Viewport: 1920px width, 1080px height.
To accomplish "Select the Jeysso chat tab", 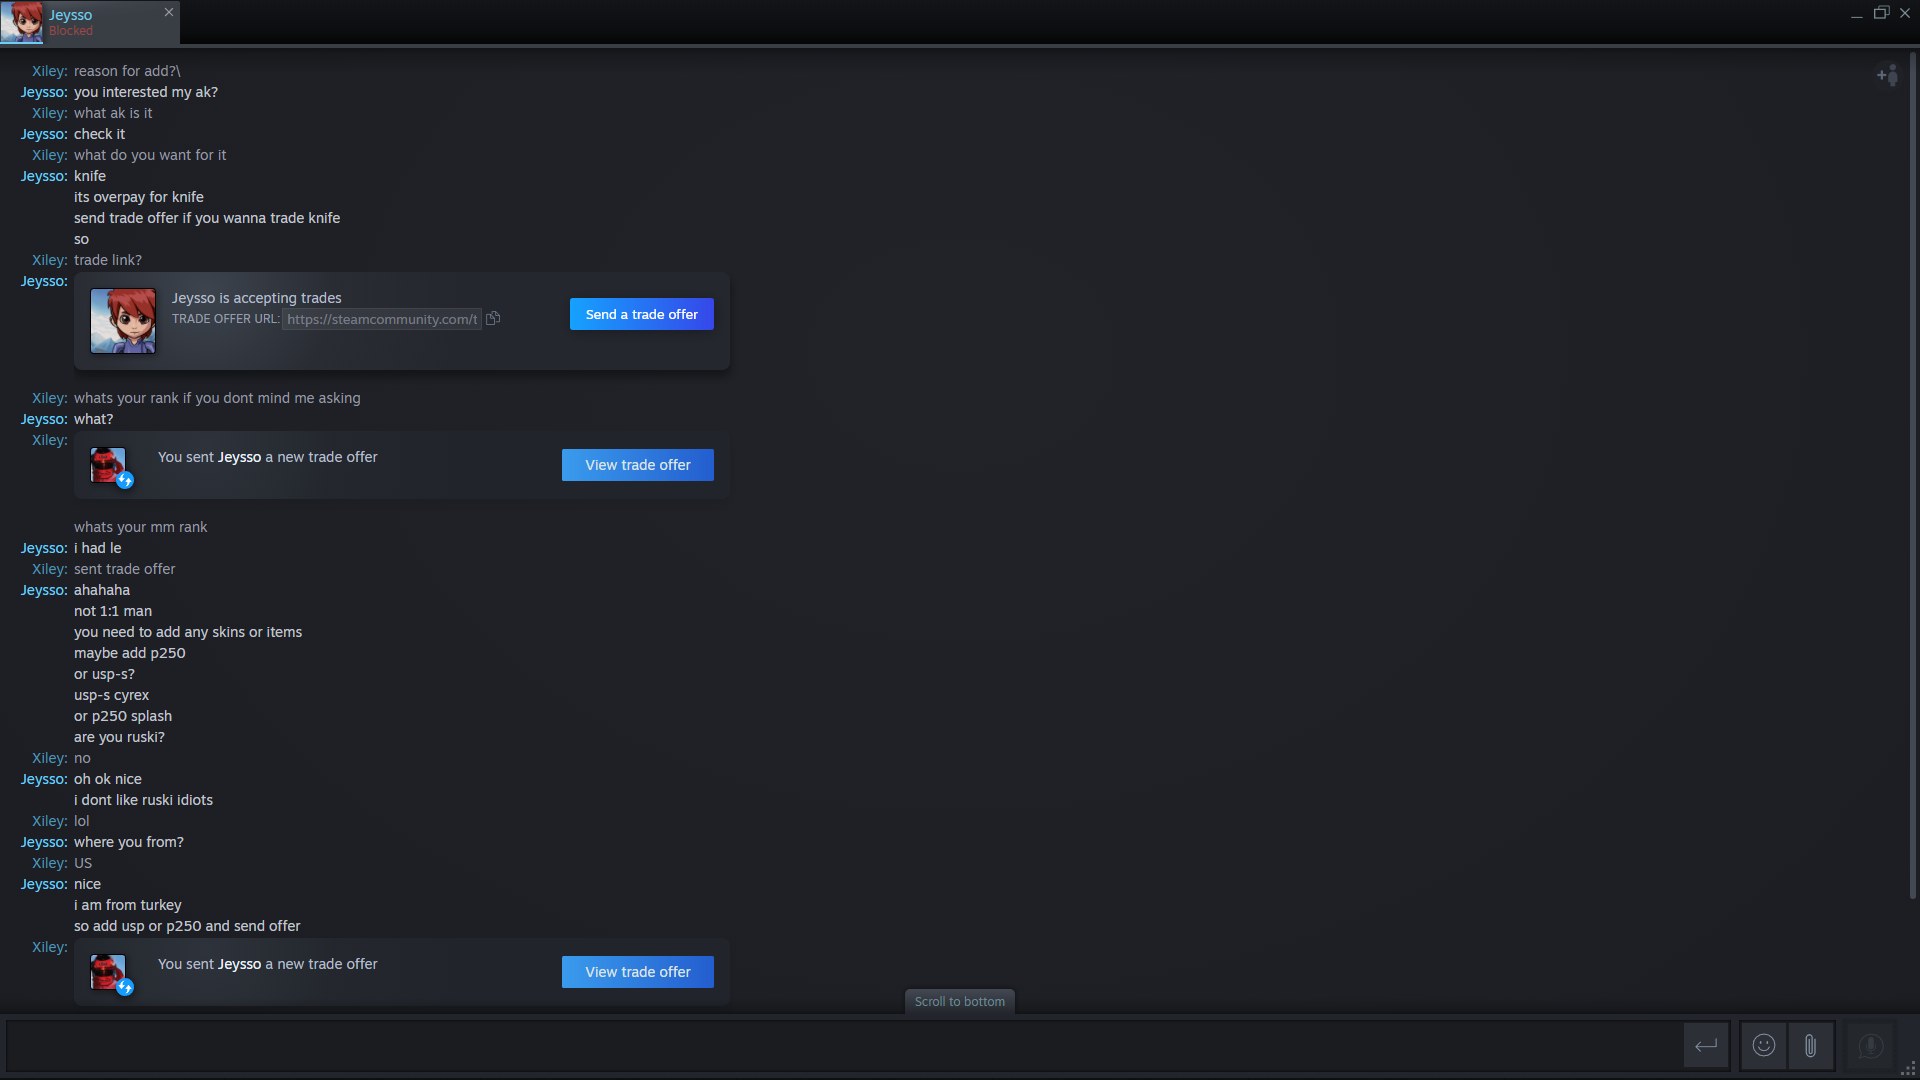I will click(100, 22).
